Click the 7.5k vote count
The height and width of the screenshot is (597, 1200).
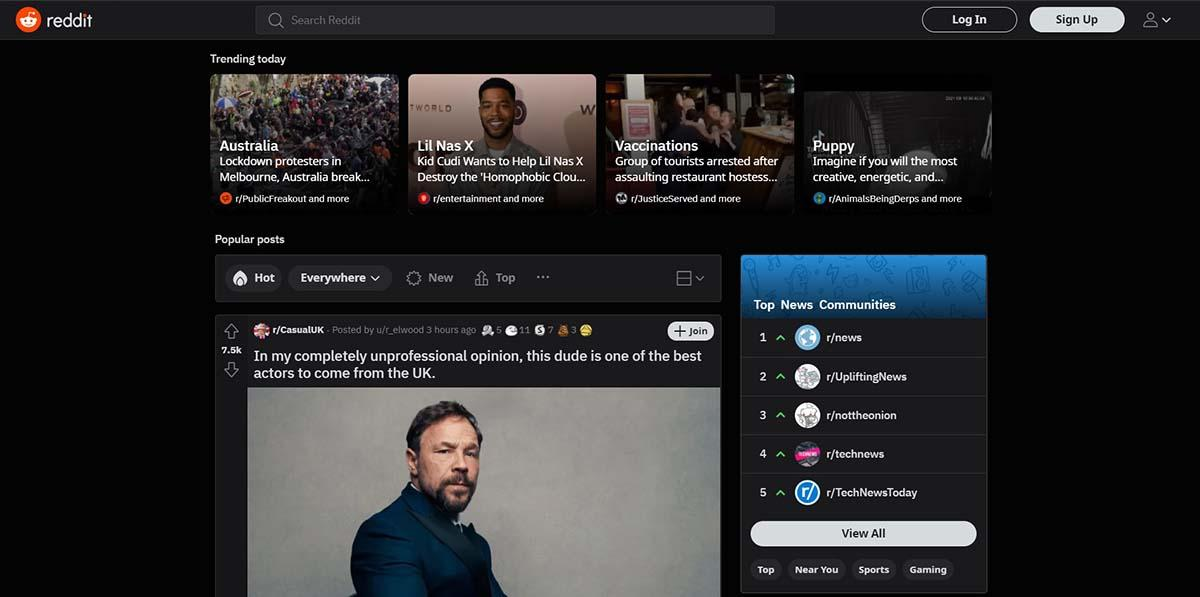coord(231,350)
